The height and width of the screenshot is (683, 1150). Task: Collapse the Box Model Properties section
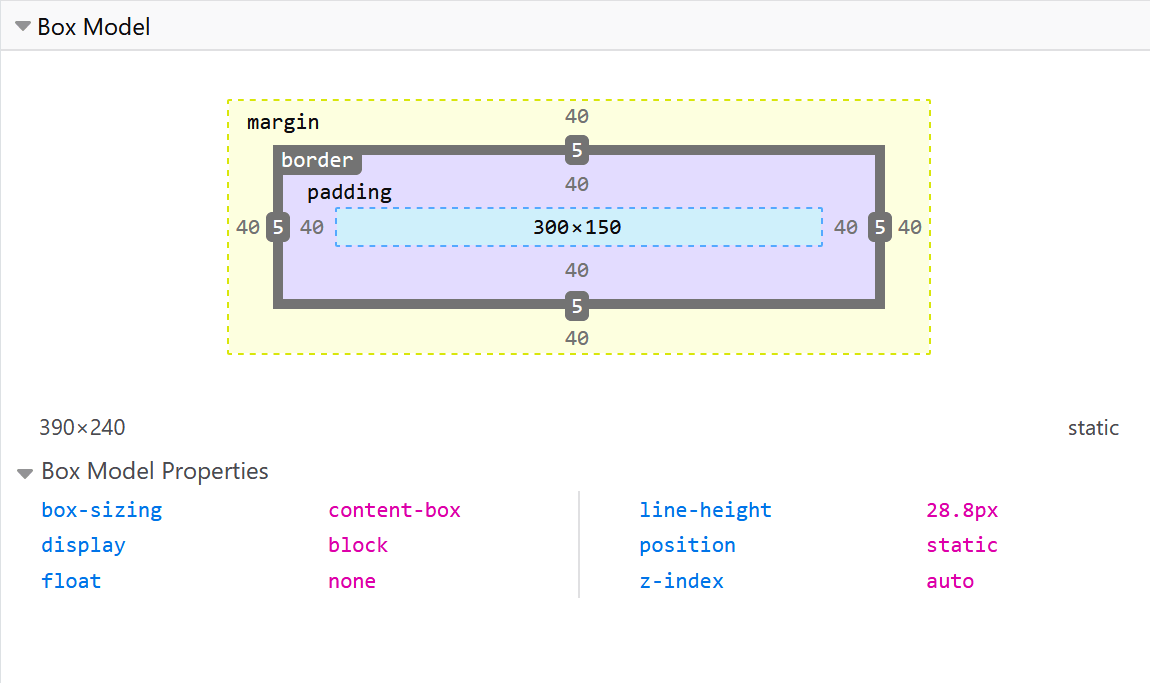point(24,471)
